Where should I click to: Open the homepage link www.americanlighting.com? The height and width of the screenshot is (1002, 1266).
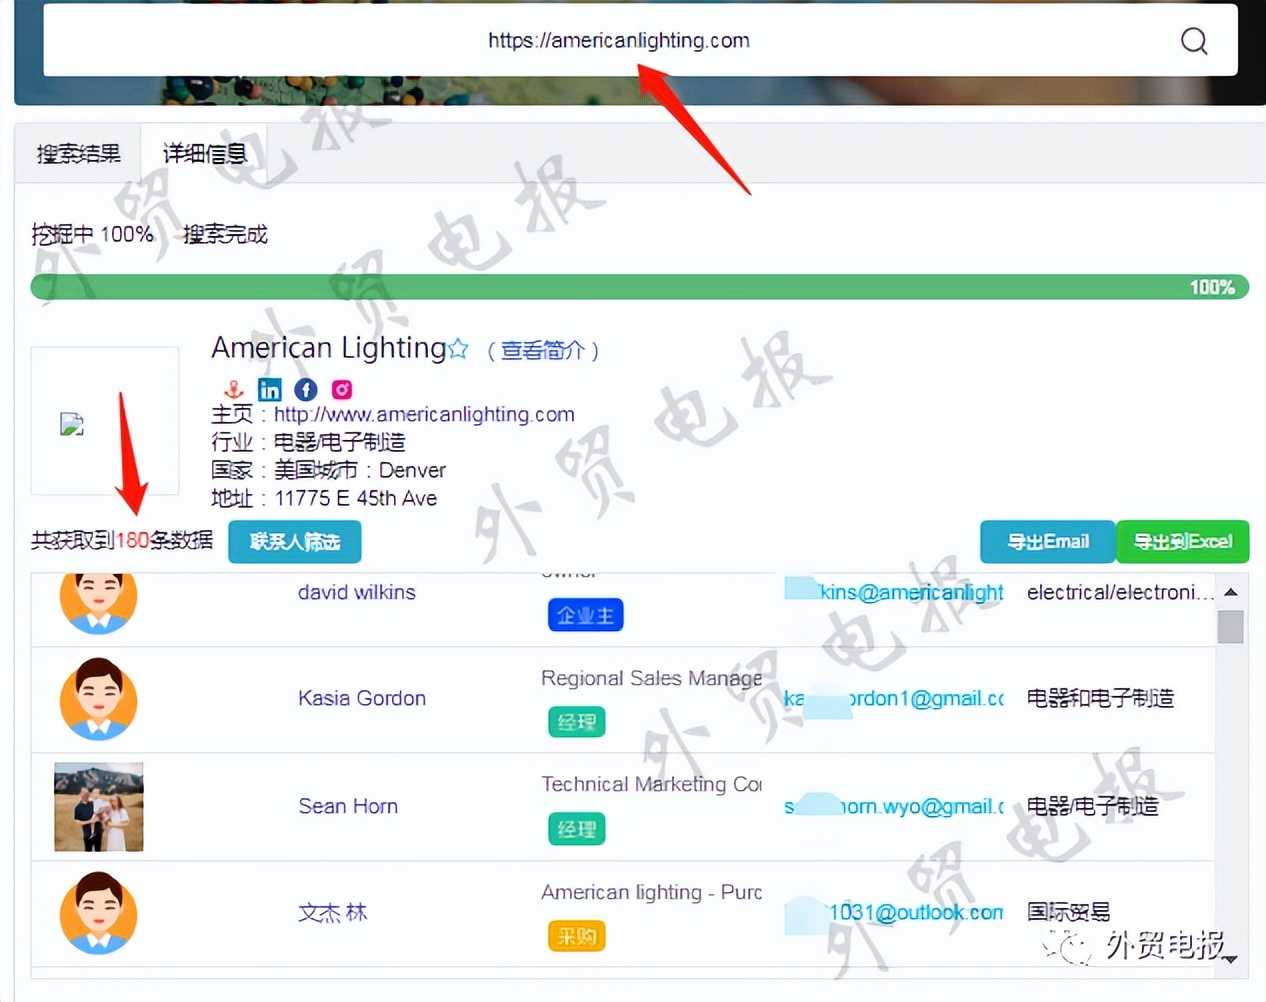424,413
